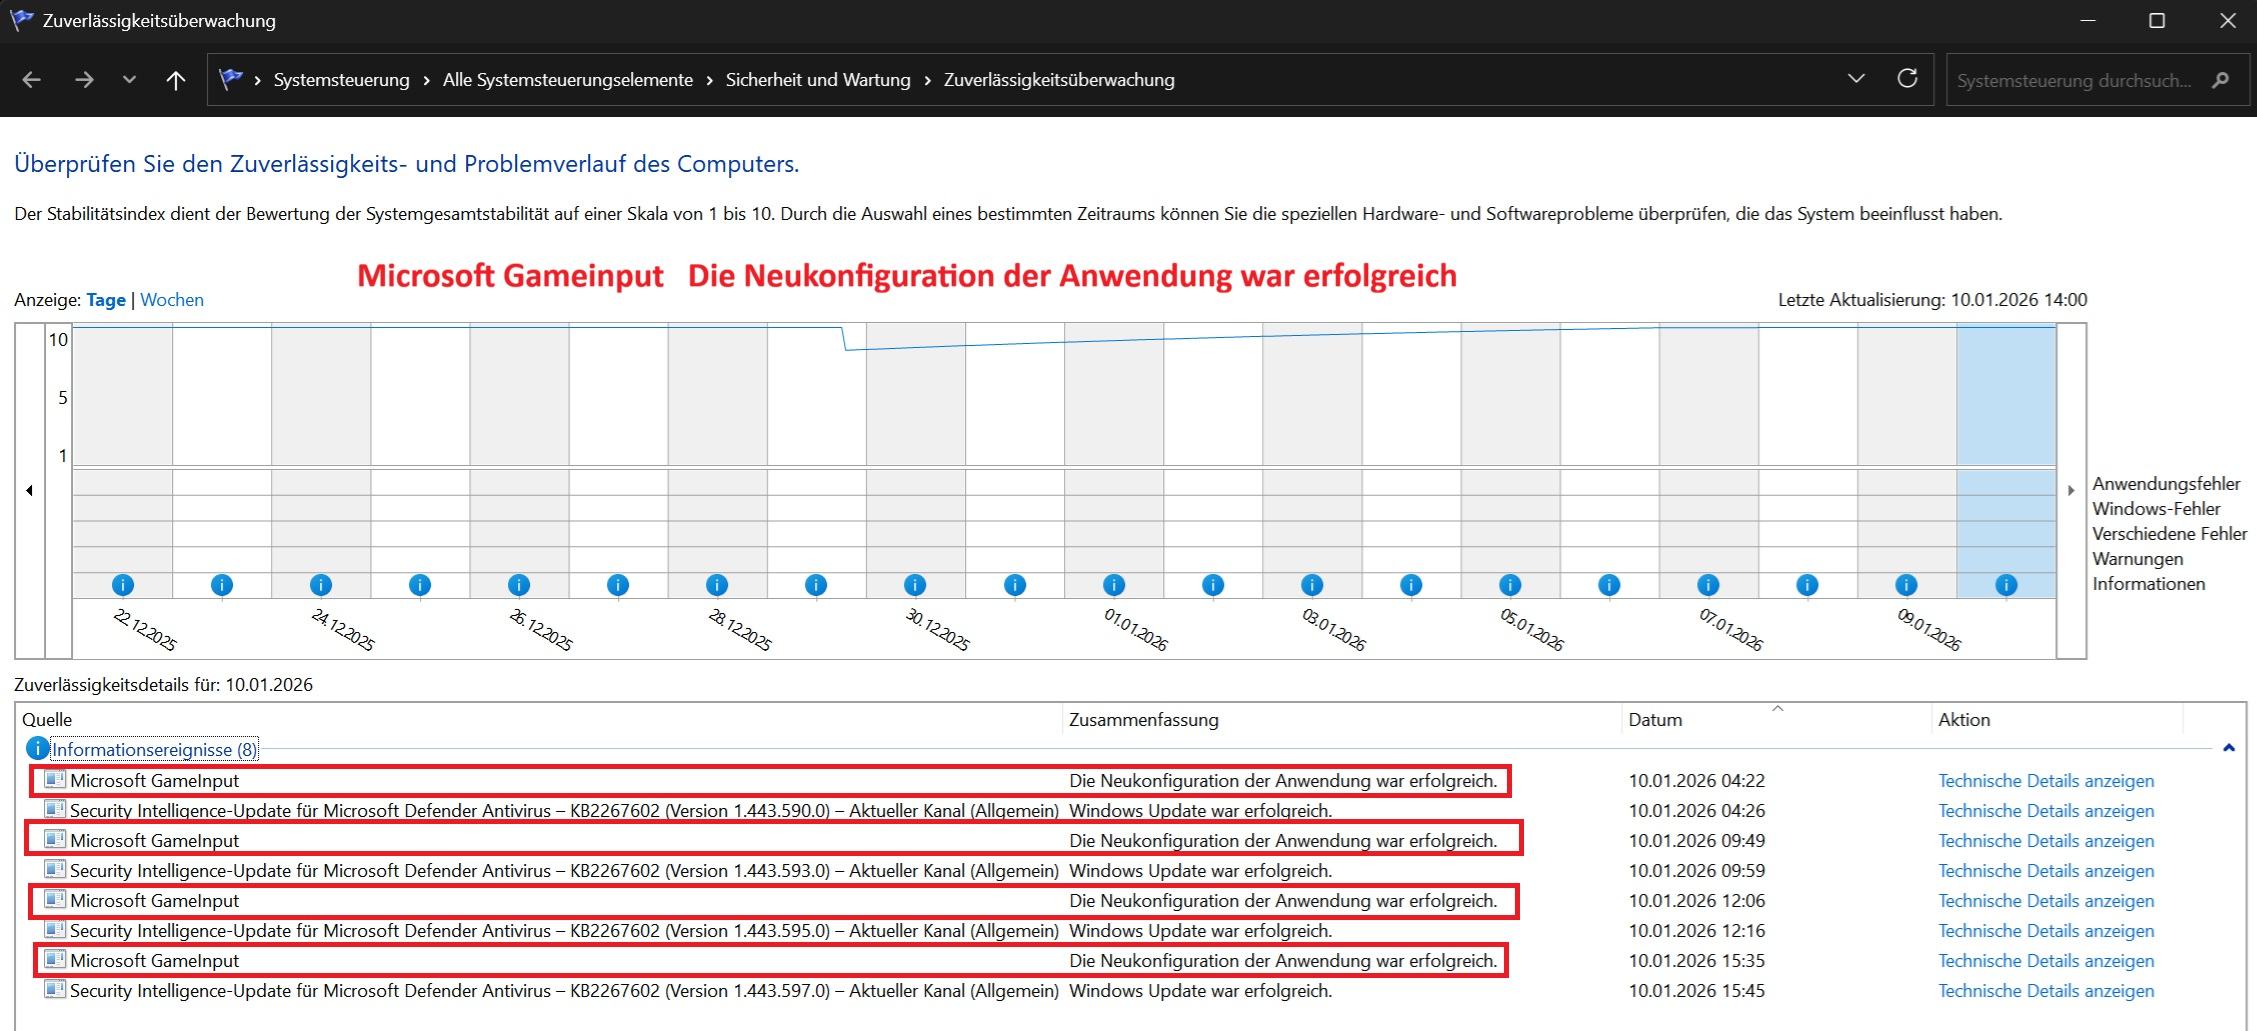
Task: Select the info icon for 07.01.2026
Action: click(x=1708, y=585)
